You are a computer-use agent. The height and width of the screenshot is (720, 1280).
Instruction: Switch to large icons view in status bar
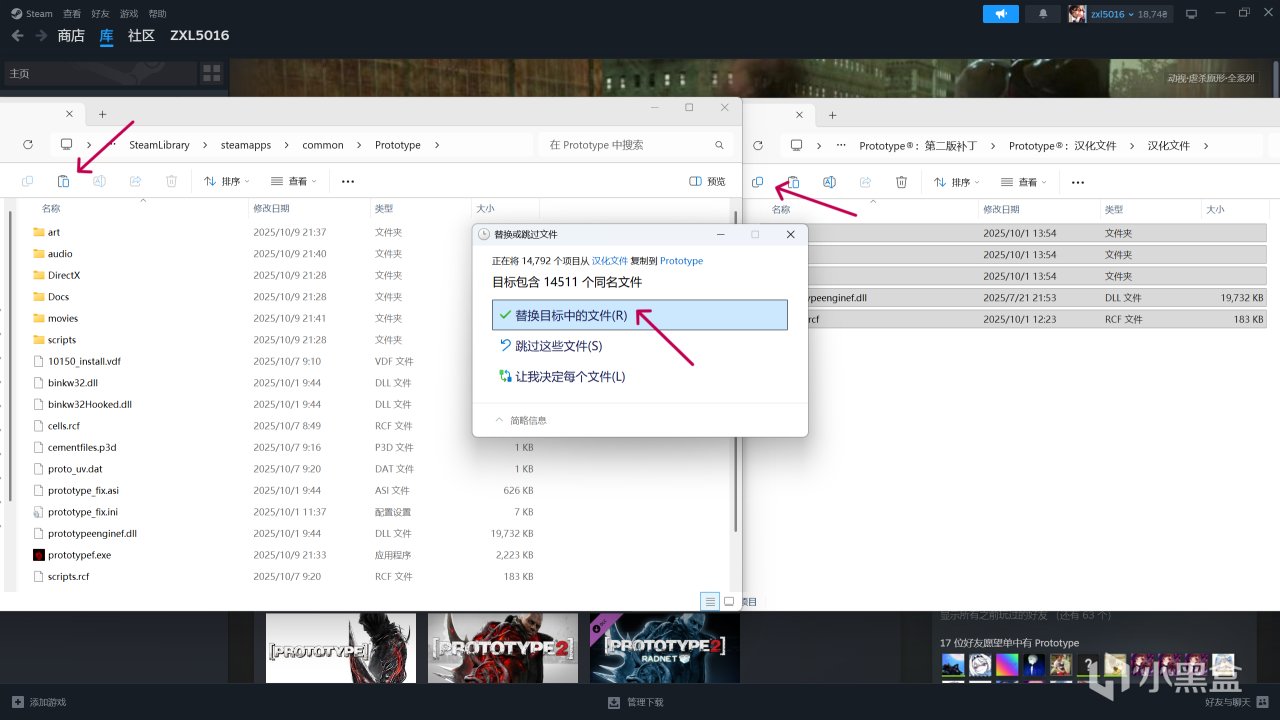click(729, 601)
